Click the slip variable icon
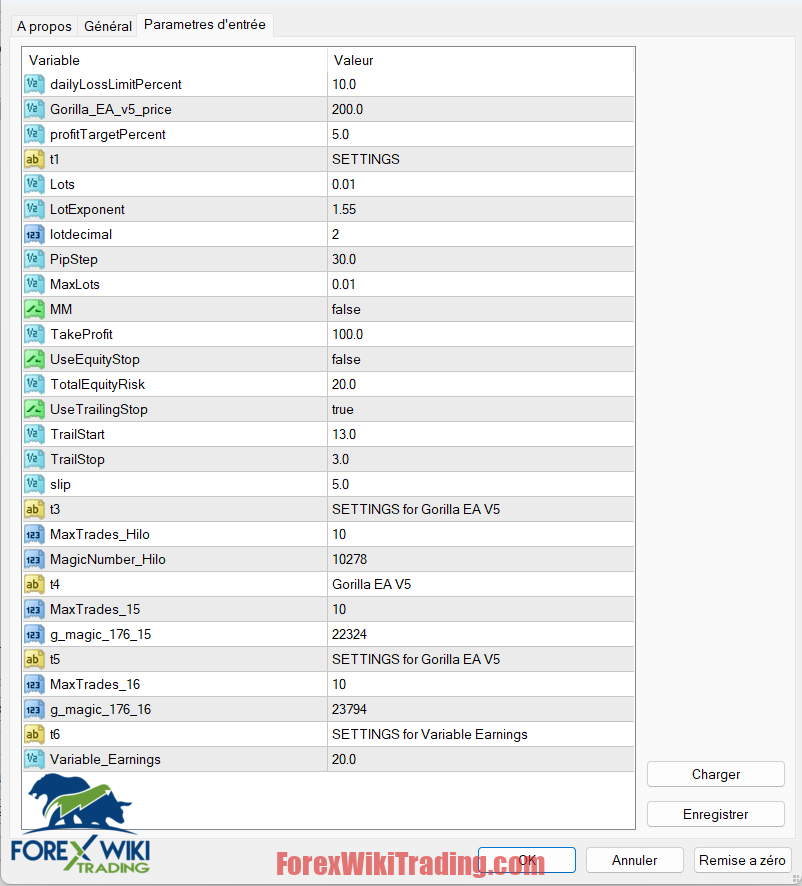The width and height of the screenshot is (802, 886). click(x=34, y=484)
